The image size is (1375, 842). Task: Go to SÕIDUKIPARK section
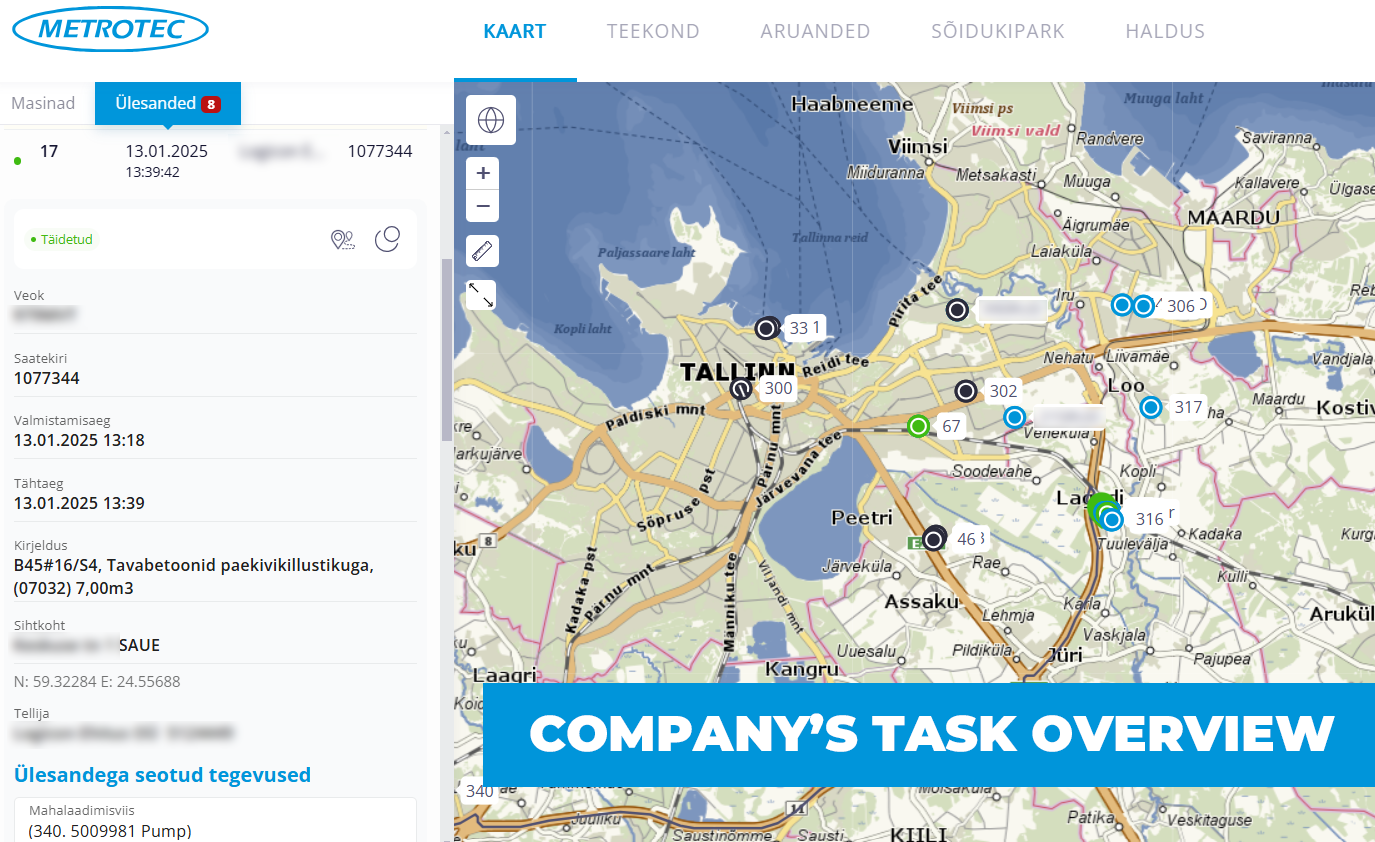[997, 31]
